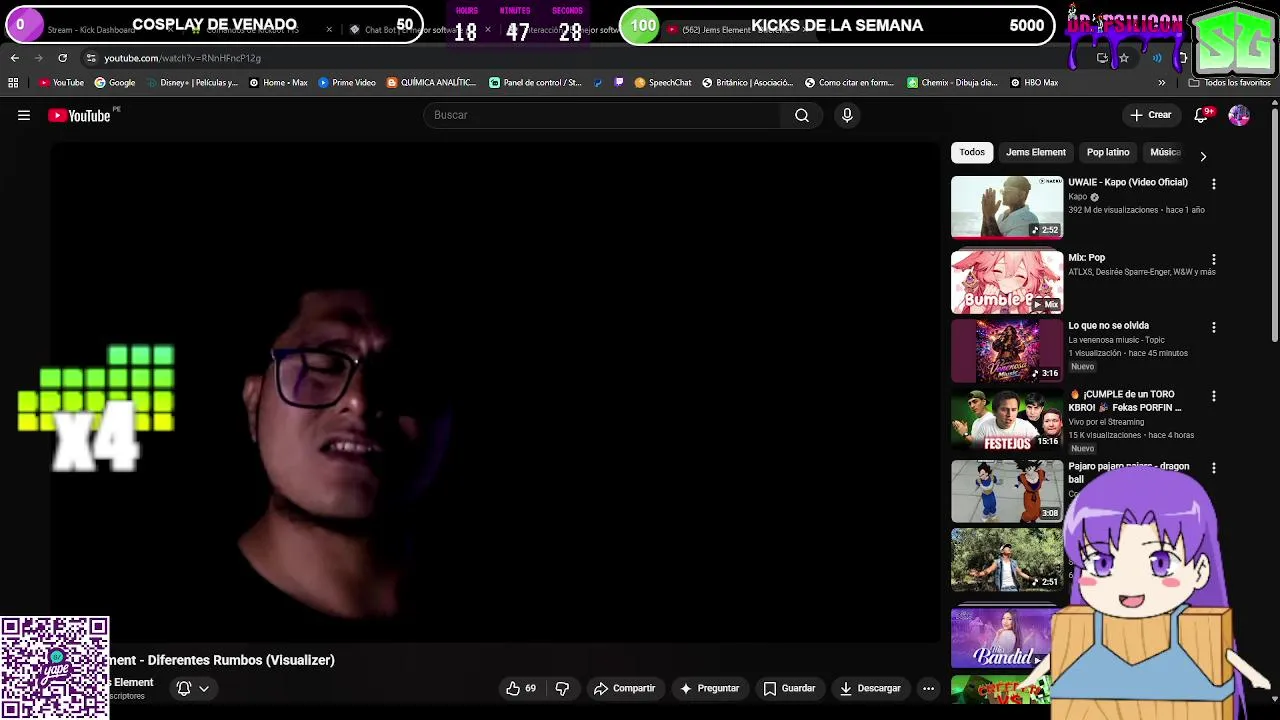Open the Británico bookmark
Screen dimensions: 1280x720
click(x=748, y=83)
